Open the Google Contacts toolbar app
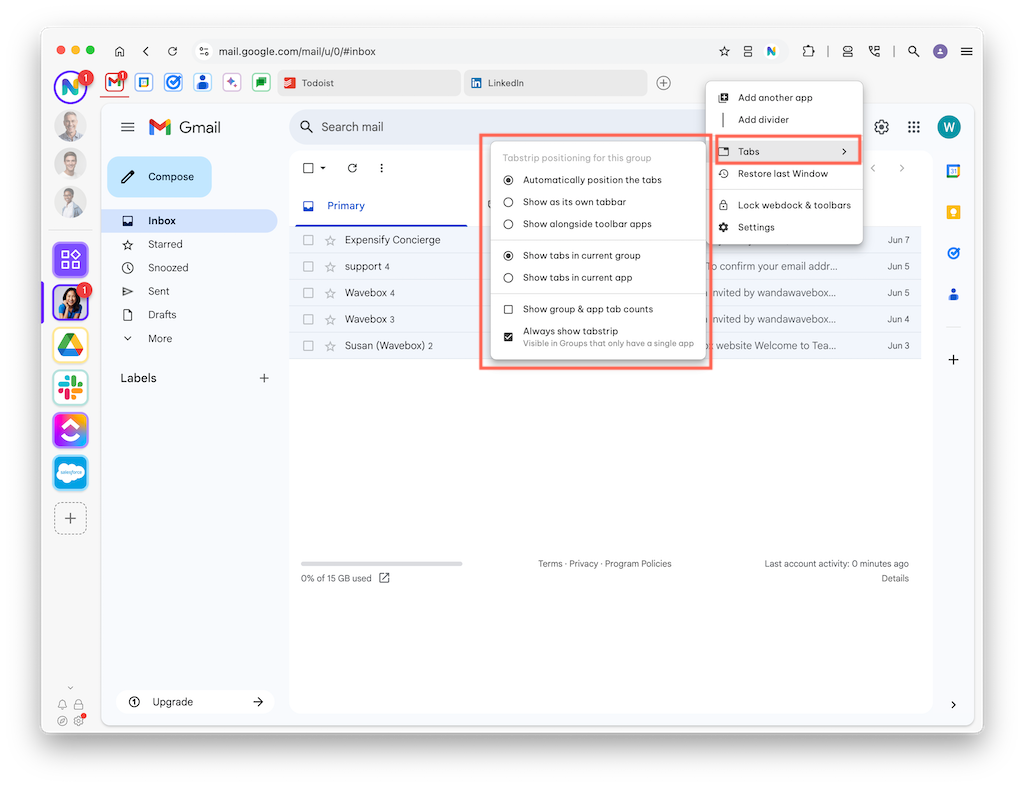 tap(202, 83)
